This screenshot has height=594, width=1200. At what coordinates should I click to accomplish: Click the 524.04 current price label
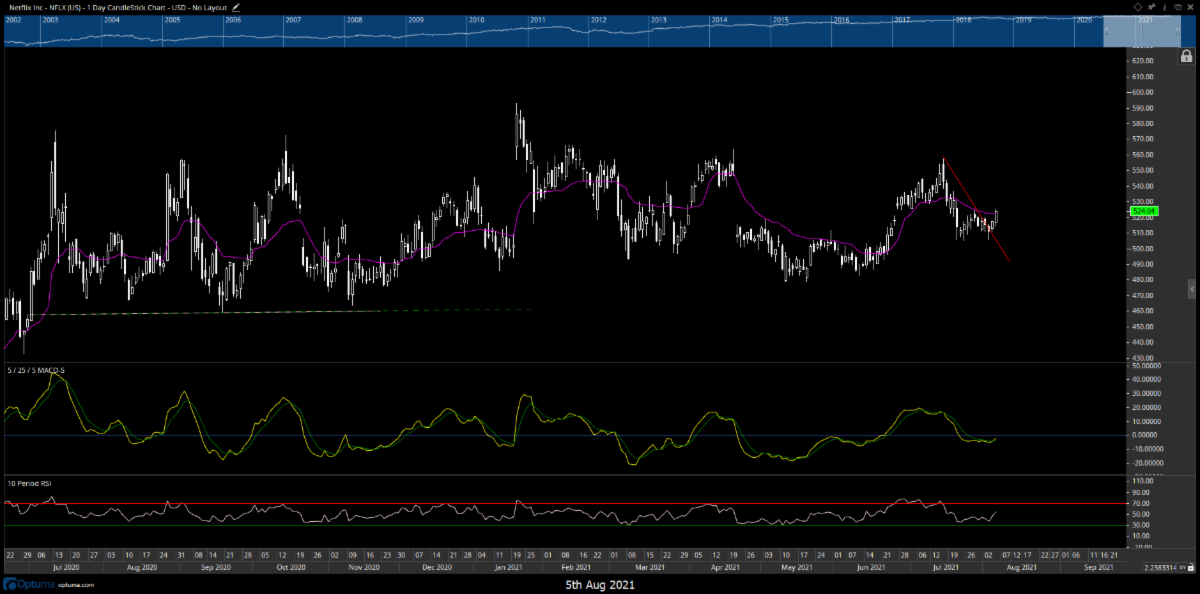1144,212
